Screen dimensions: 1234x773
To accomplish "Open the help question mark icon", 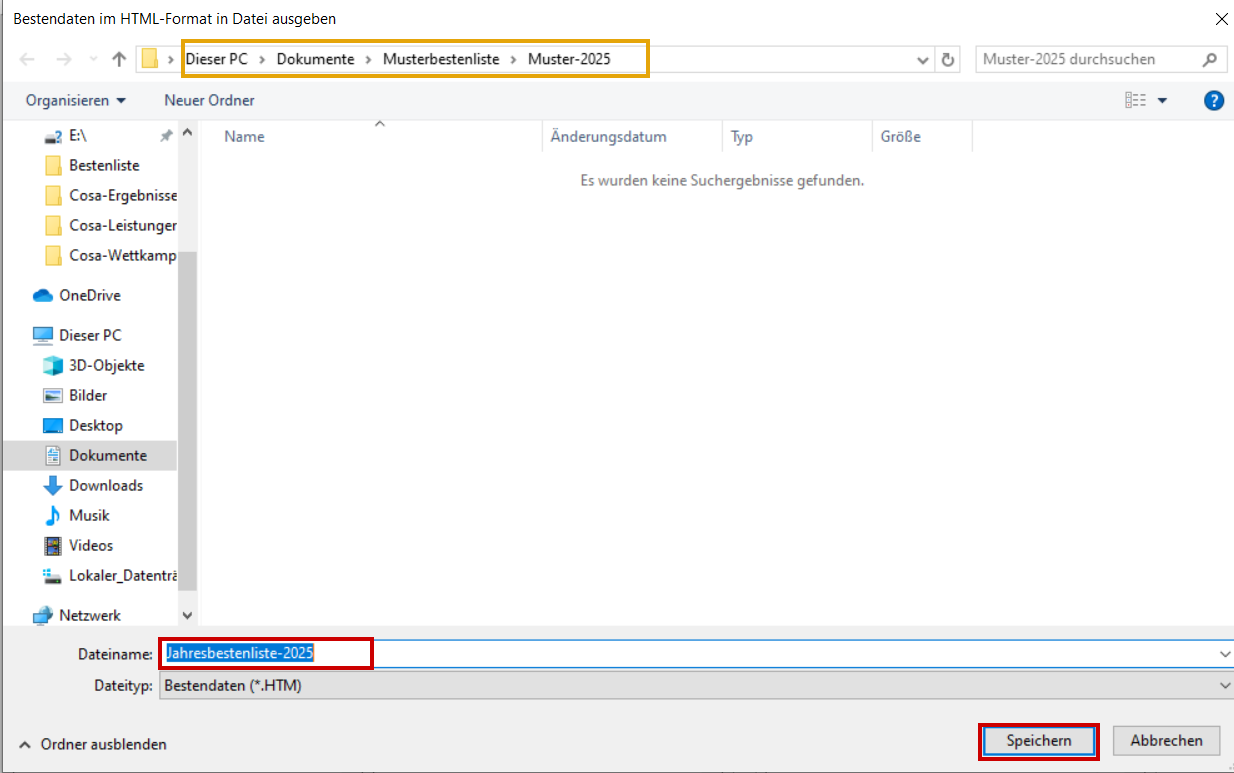I will [x=1214, y=100].
